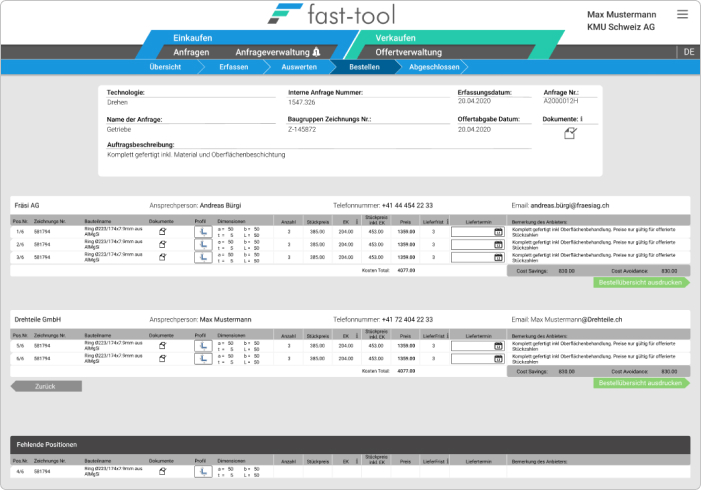701x490 pixels.
Task: Click phone number +41 44 454 22 33
Action: click(x=407, y=206)
